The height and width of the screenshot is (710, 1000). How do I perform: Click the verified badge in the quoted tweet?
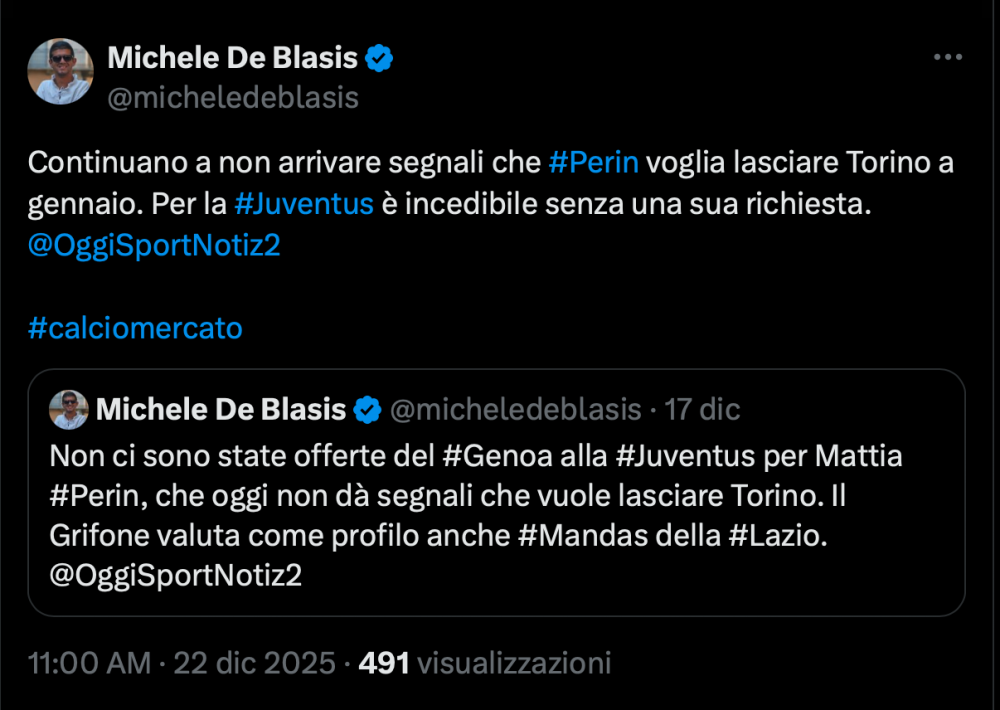(x=368, y=409)
